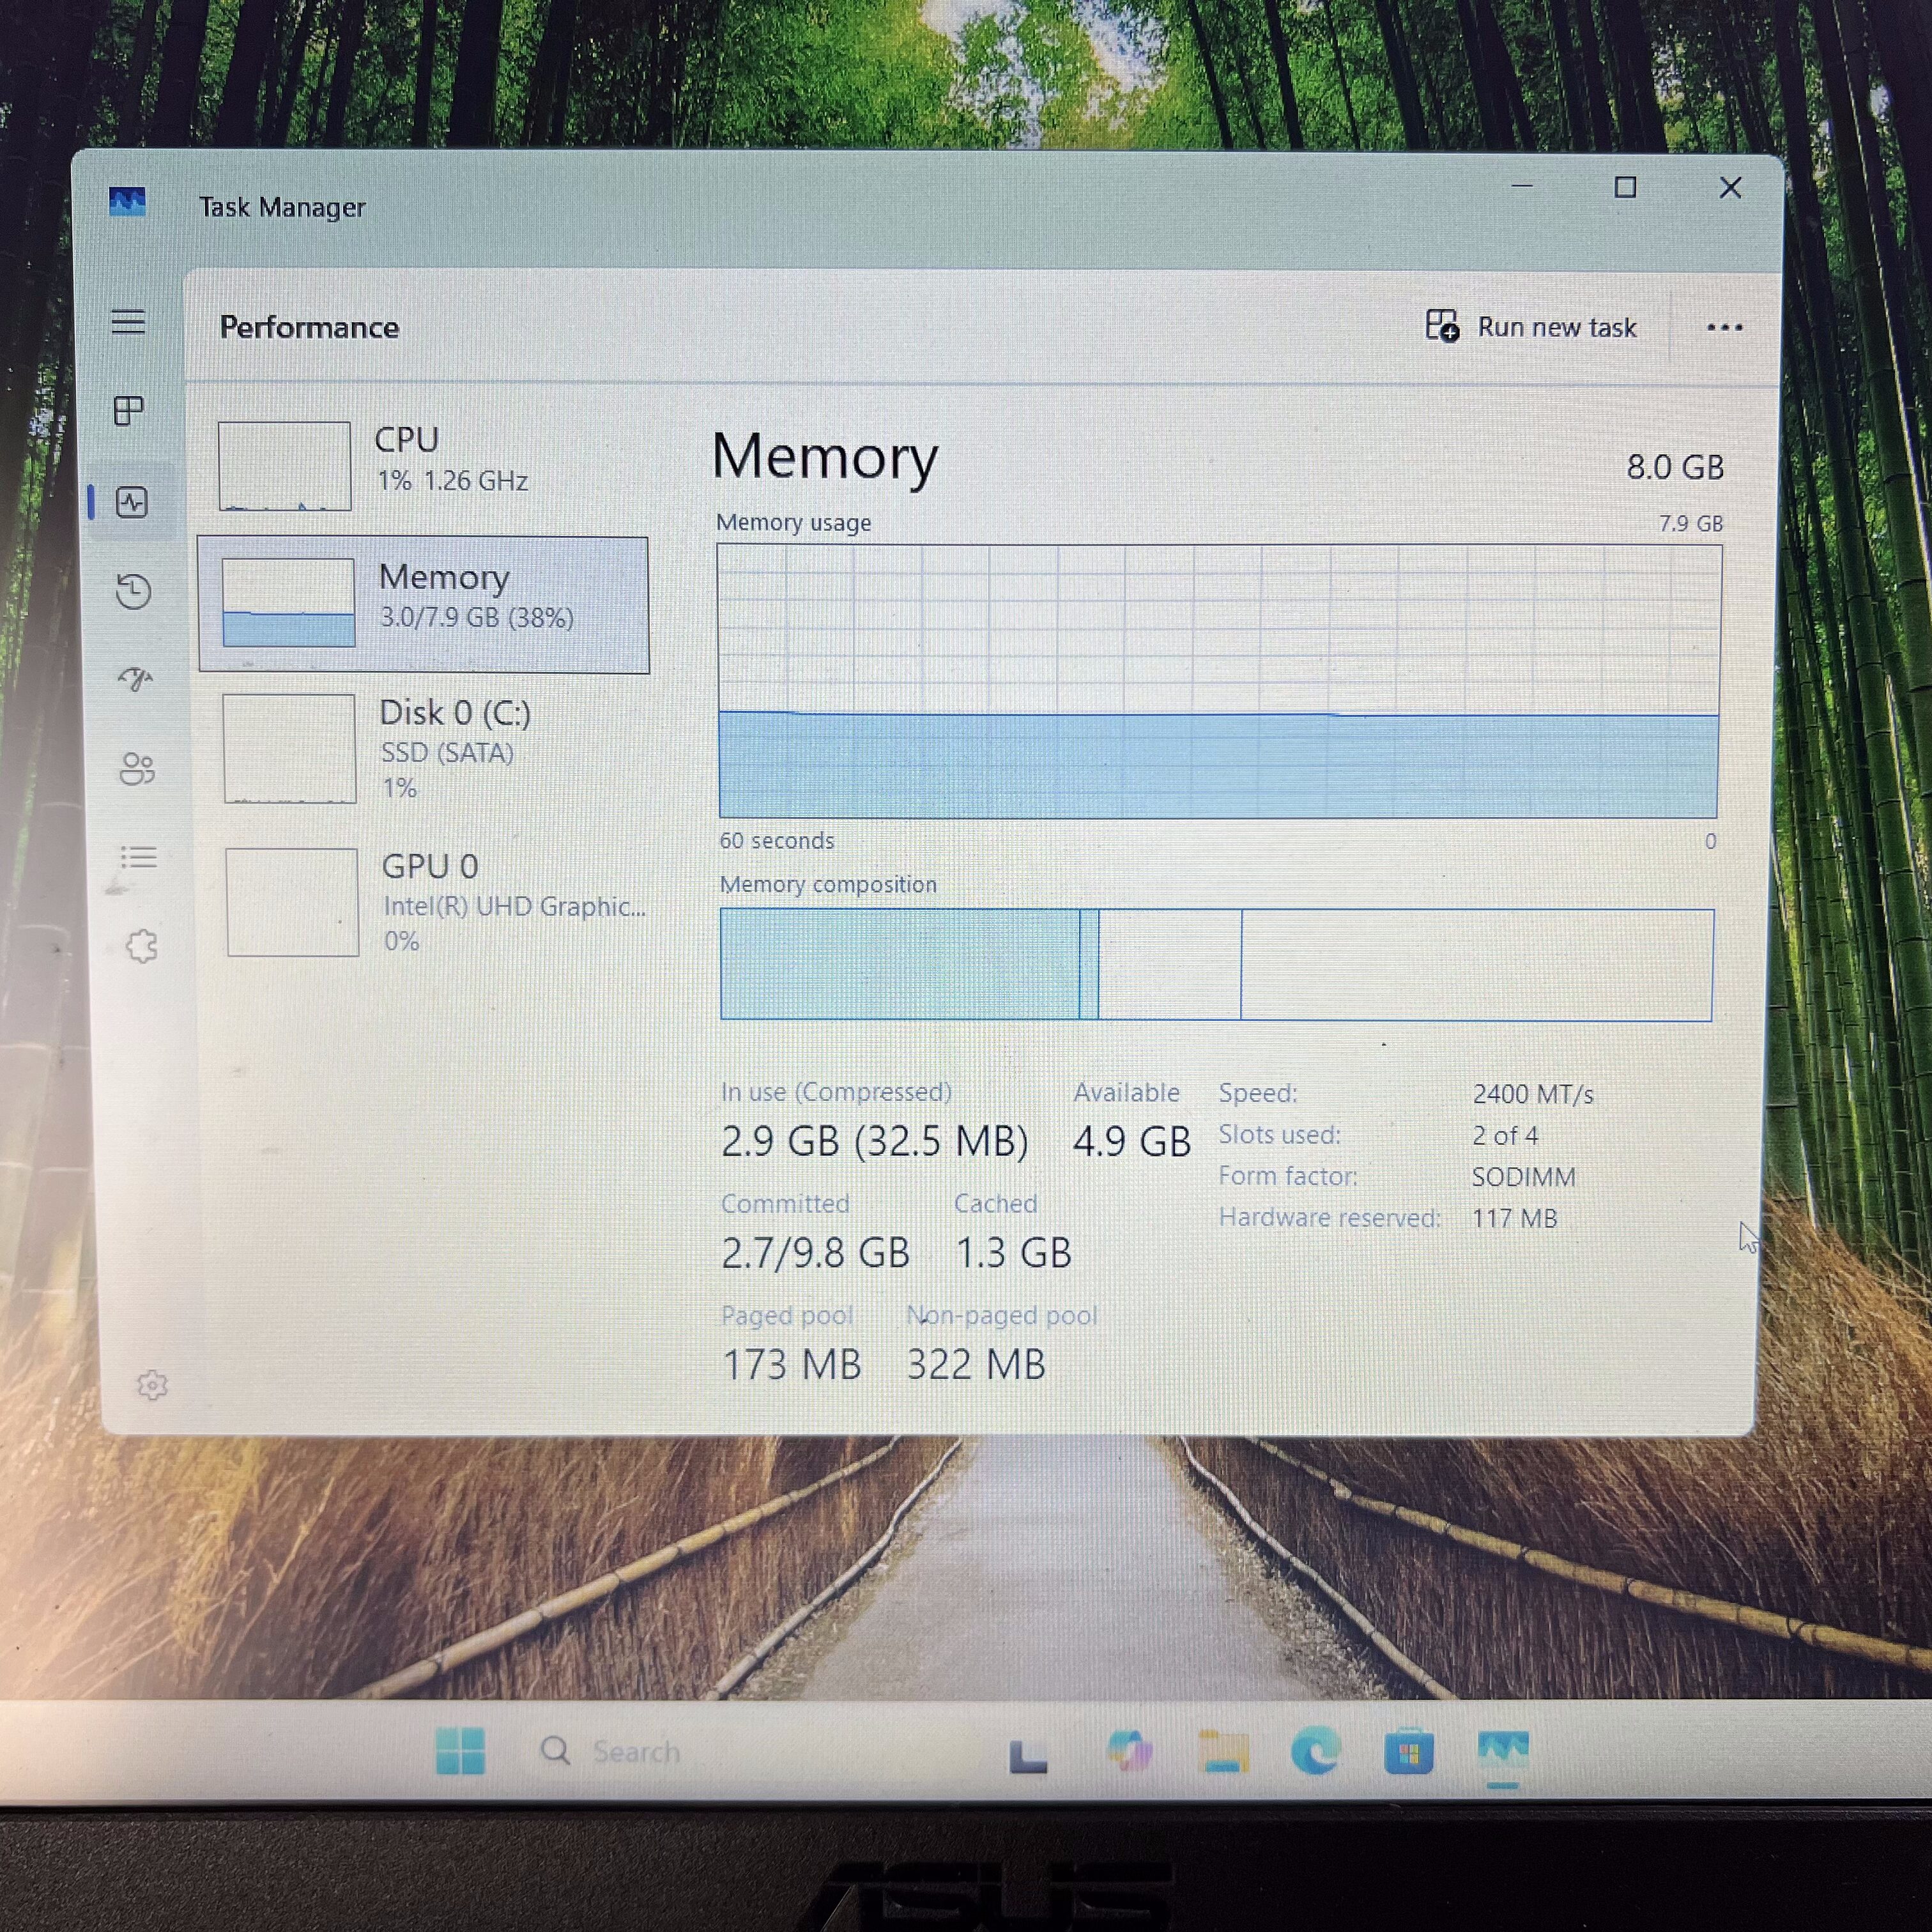This screenshot has width=1932, height=1932.
Task: Click the '2.9 GB (32.5 MB)' in use value
Action: click(875, 1141)
